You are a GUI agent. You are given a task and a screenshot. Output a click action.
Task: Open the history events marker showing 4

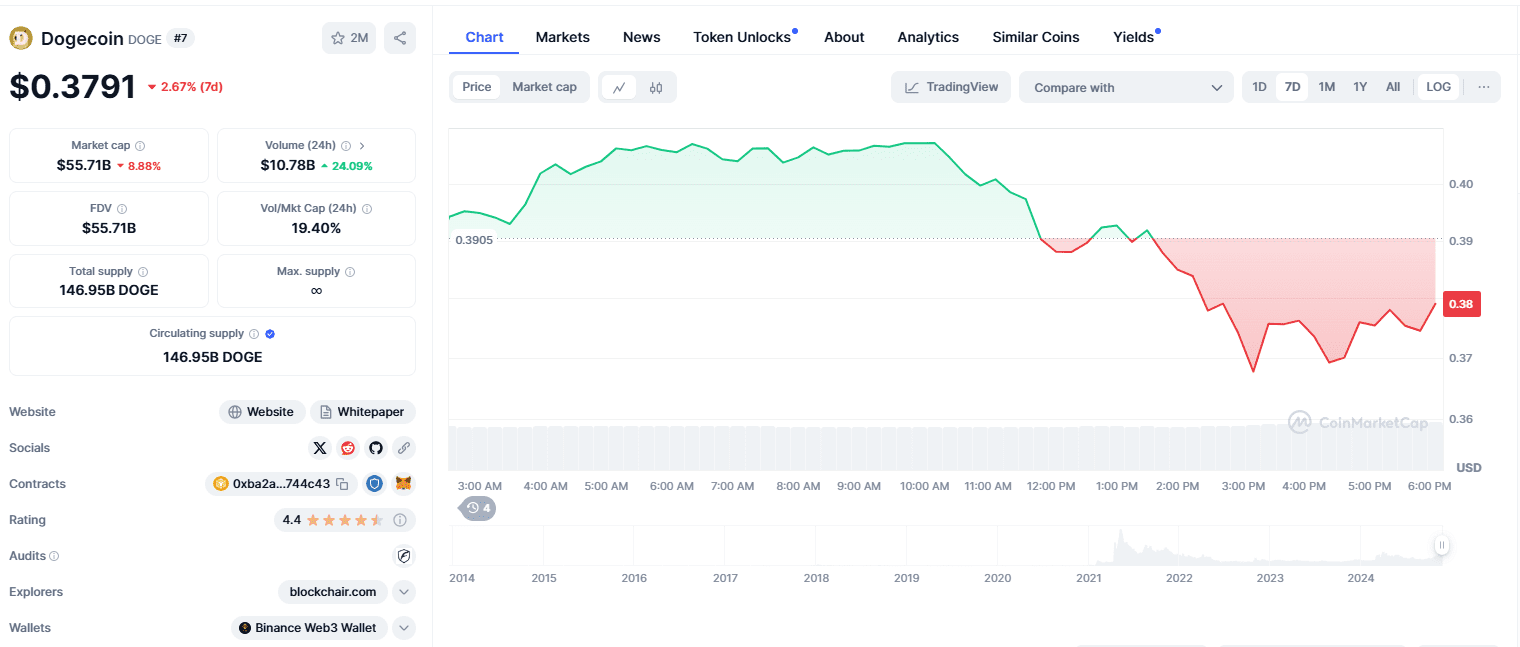pyautogui.click(x=478, y=508)
